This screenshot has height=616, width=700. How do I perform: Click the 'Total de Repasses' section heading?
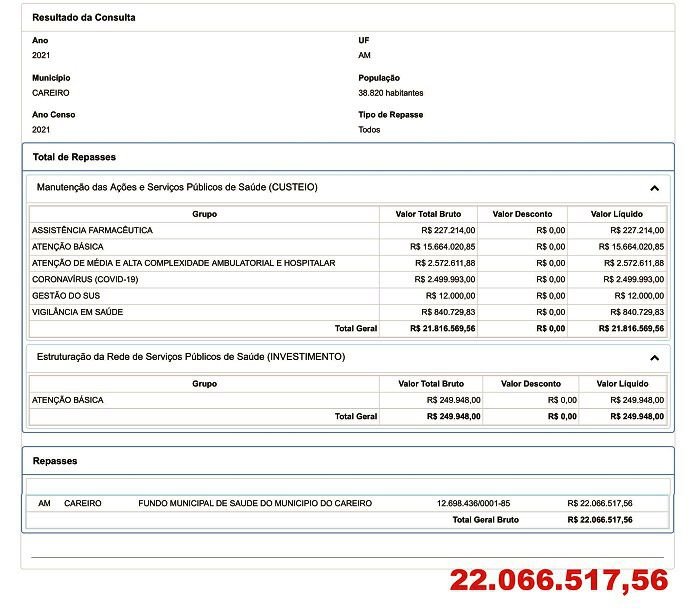click(x=74, y=157)
